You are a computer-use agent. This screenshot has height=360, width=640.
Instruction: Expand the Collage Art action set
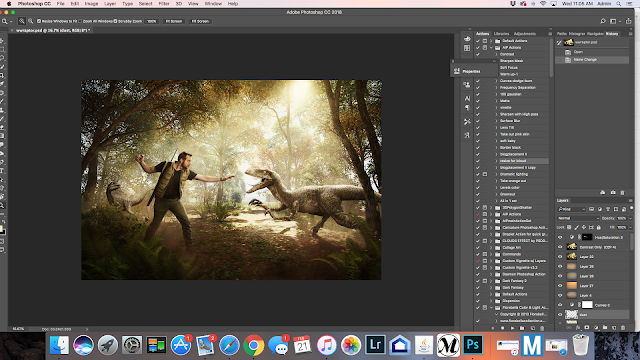(491, 247)
